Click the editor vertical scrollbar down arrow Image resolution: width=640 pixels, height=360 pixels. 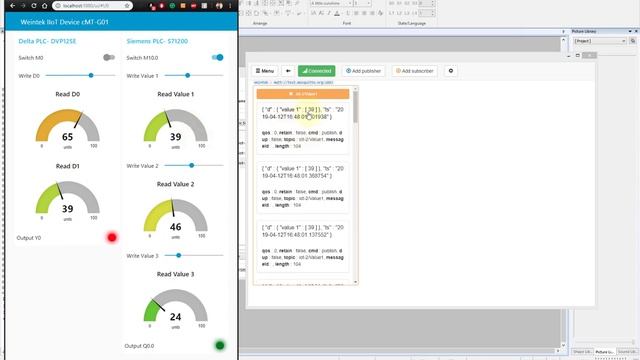click(x=563, y=345)
